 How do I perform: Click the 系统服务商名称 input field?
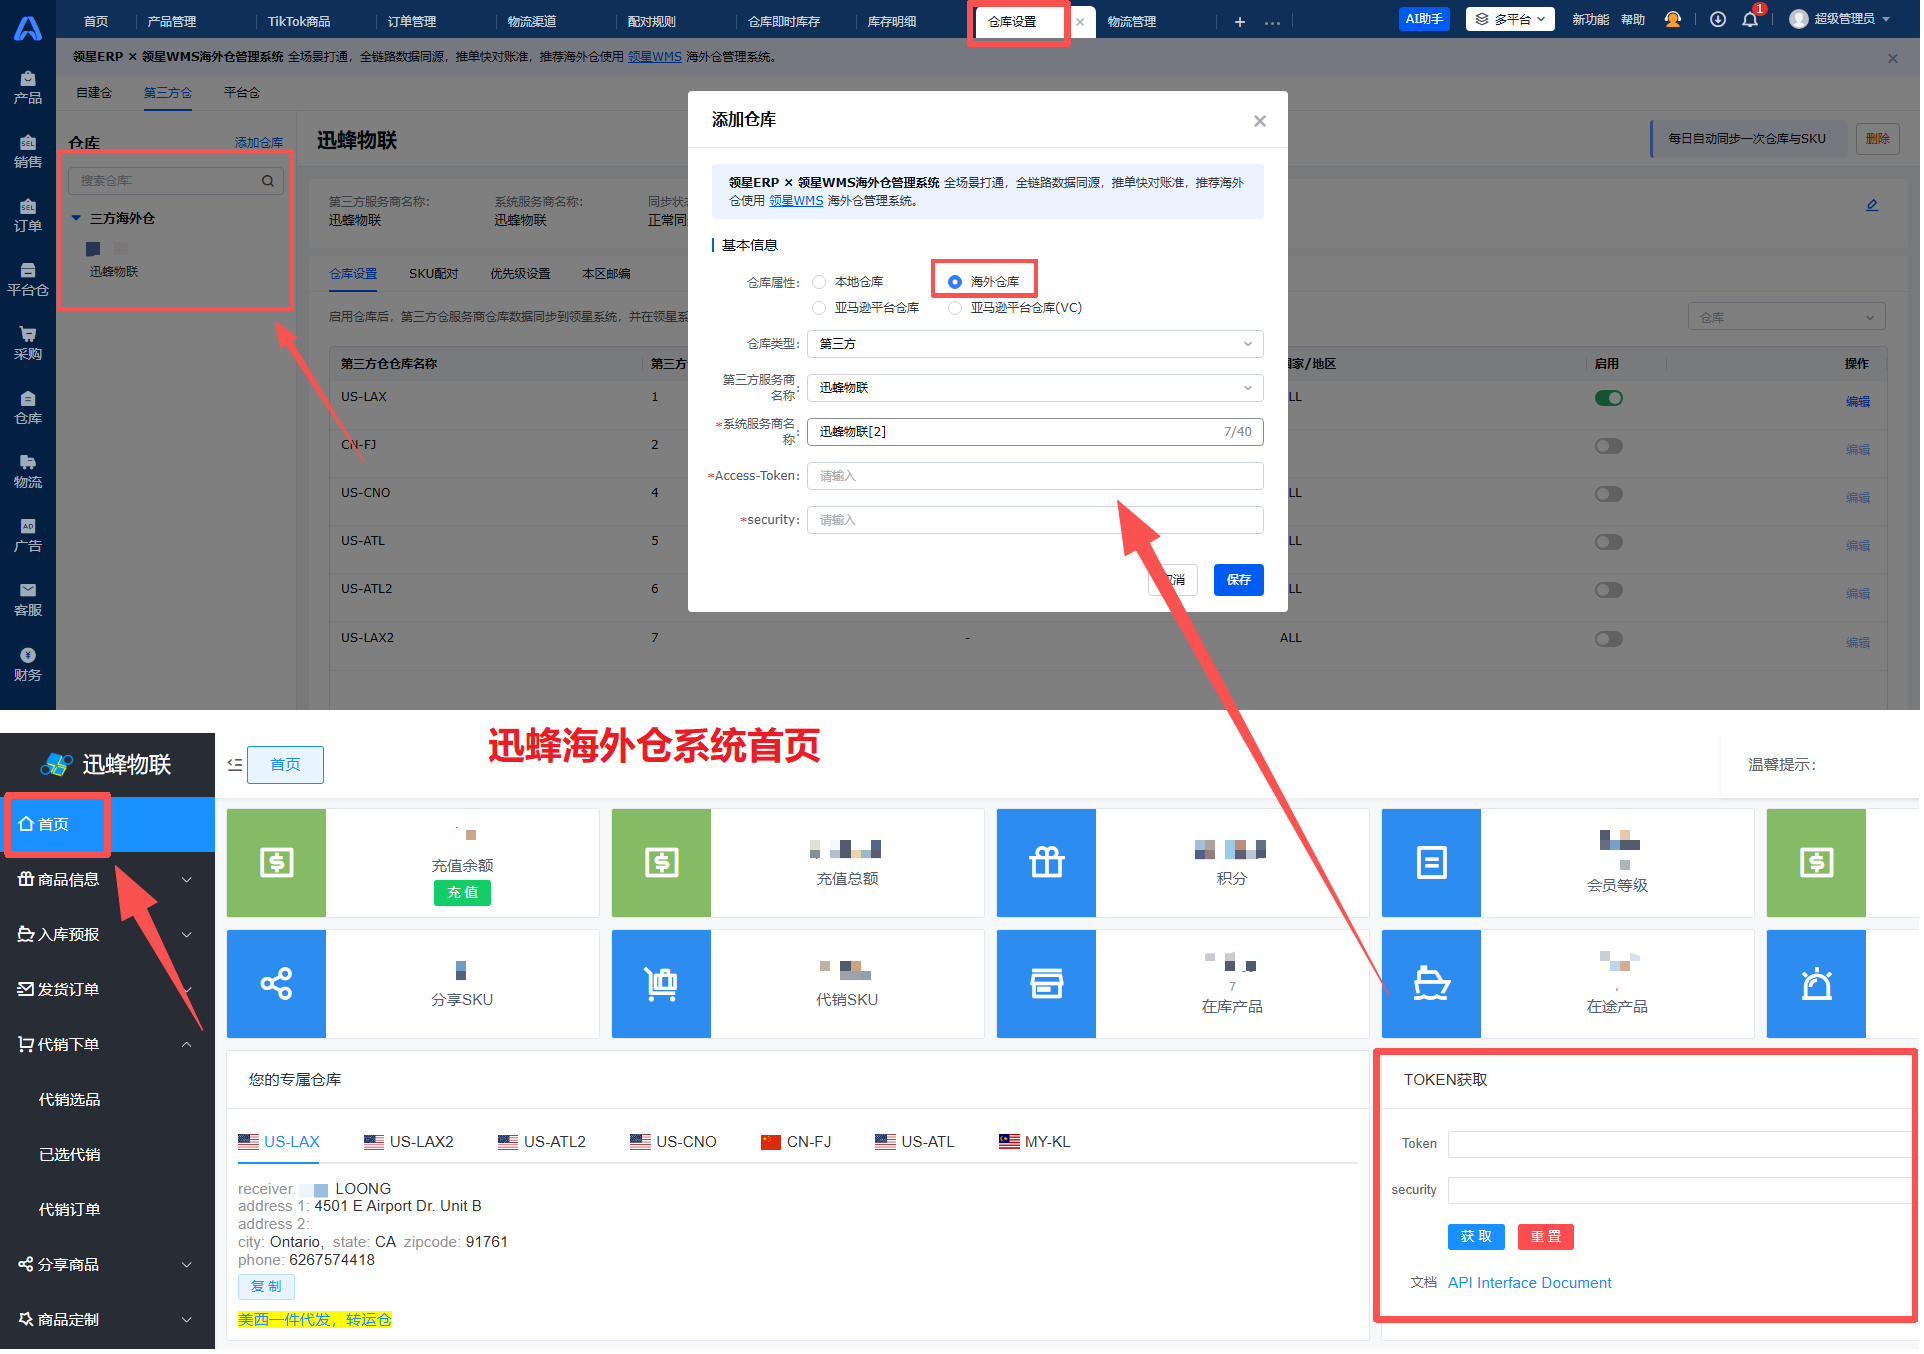[x=1035, y=432]
